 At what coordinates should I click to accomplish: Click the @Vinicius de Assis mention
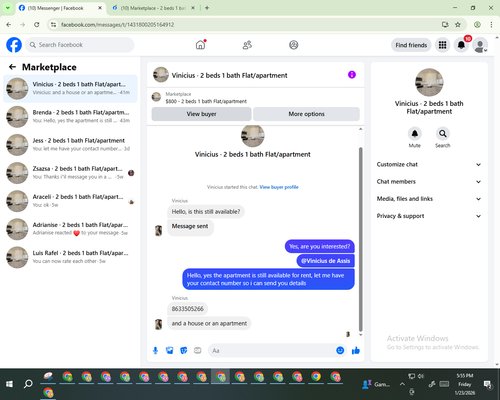325,261
